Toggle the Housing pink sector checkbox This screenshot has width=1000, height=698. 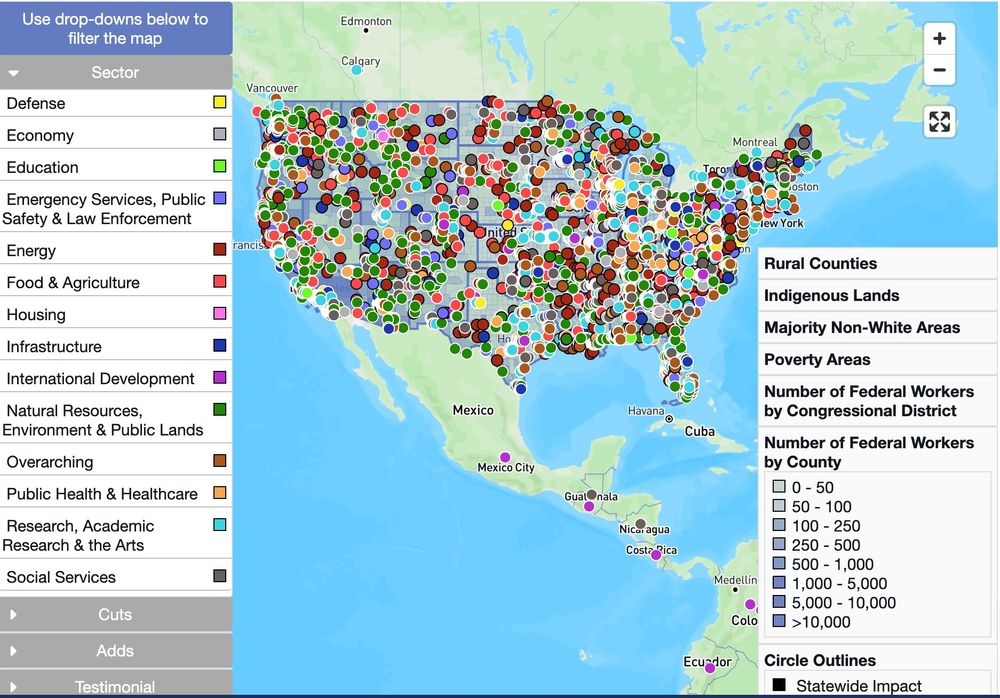pyautogui.click(x=219, y=313)
